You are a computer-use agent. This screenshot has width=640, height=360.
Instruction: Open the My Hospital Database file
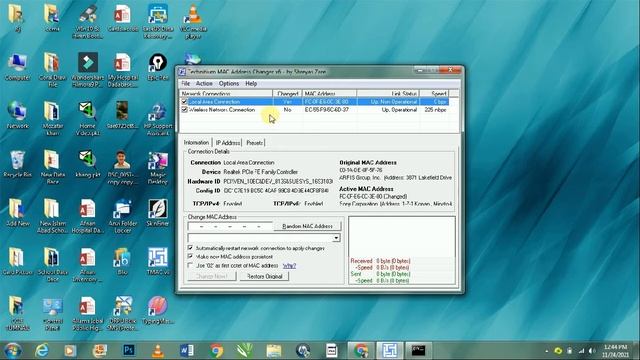click(x=122, y=69)
